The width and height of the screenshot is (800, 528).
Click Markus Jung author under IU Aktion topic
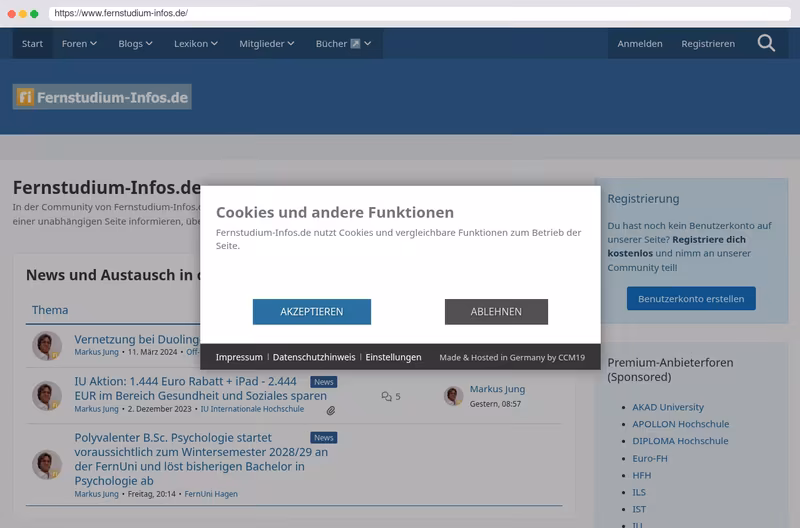(96, 409)
